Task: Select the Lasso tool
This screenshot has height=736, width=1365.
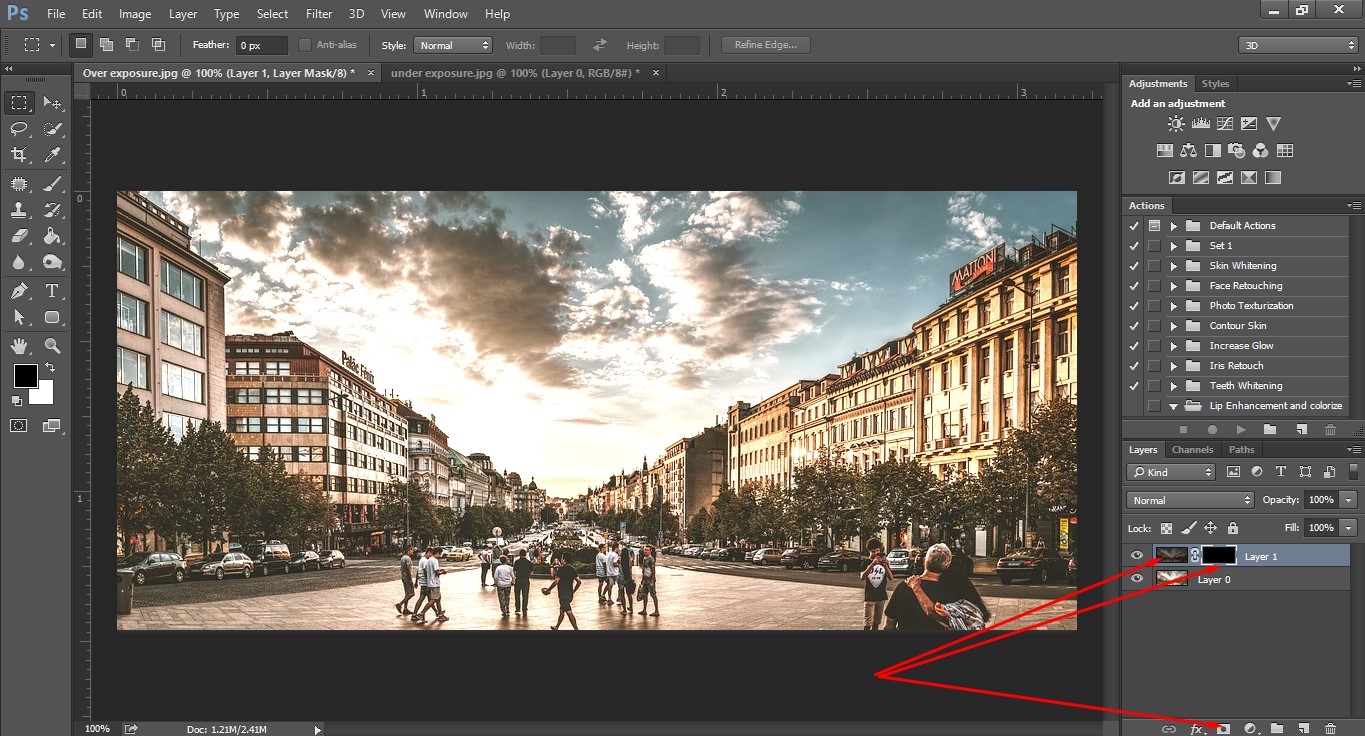Action: pos(19,129)
